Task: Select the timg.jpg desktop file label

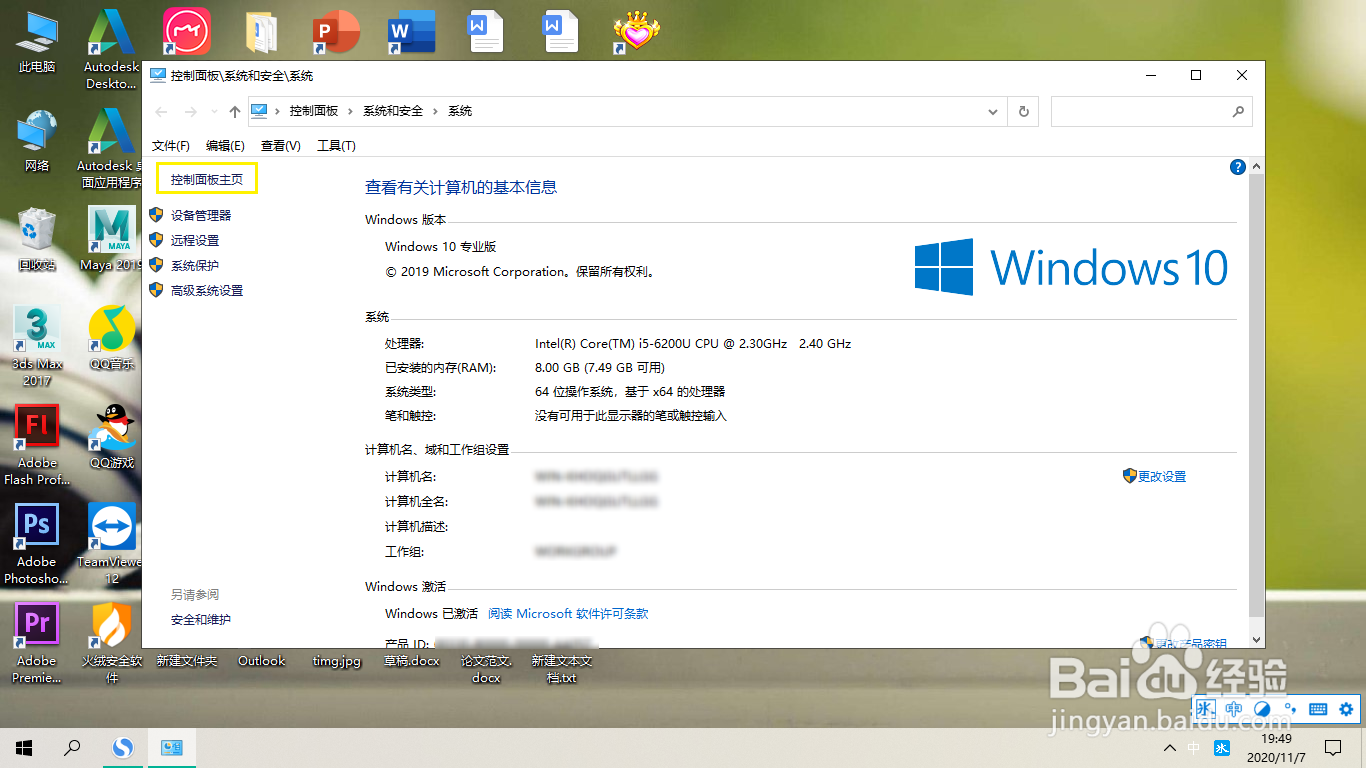Action: click(x=337, y=661)
